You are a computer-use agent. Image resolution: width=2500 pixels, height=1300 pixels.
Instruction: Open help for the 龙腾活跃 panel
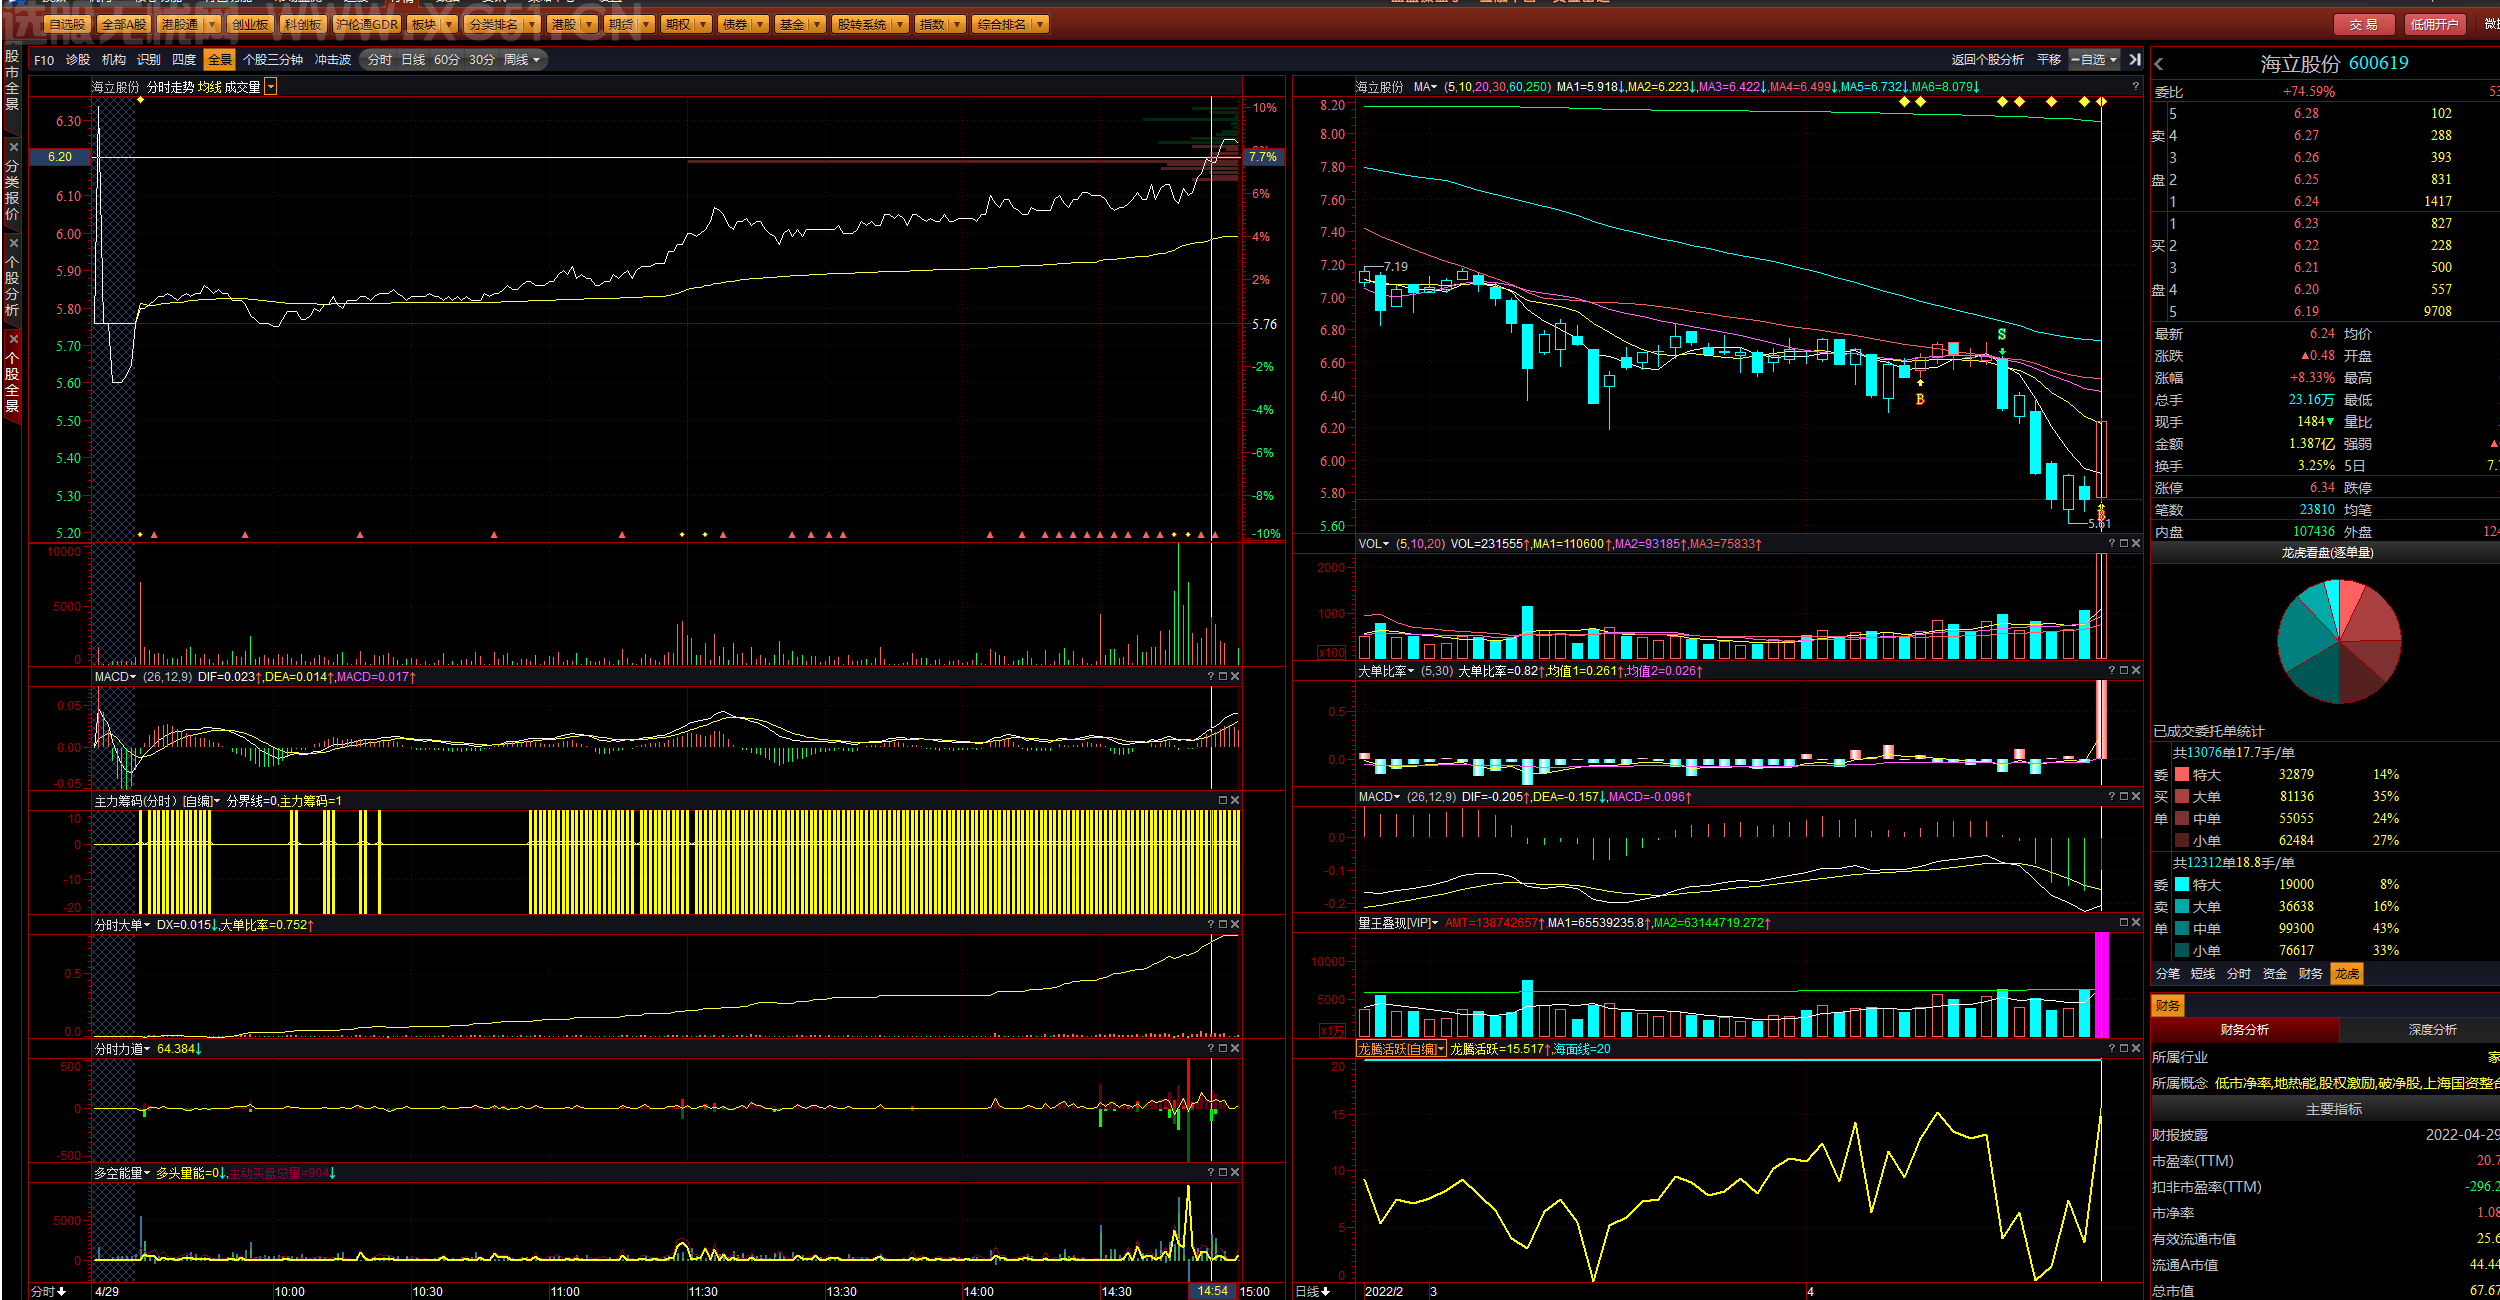click(x=2111, y=1049)
